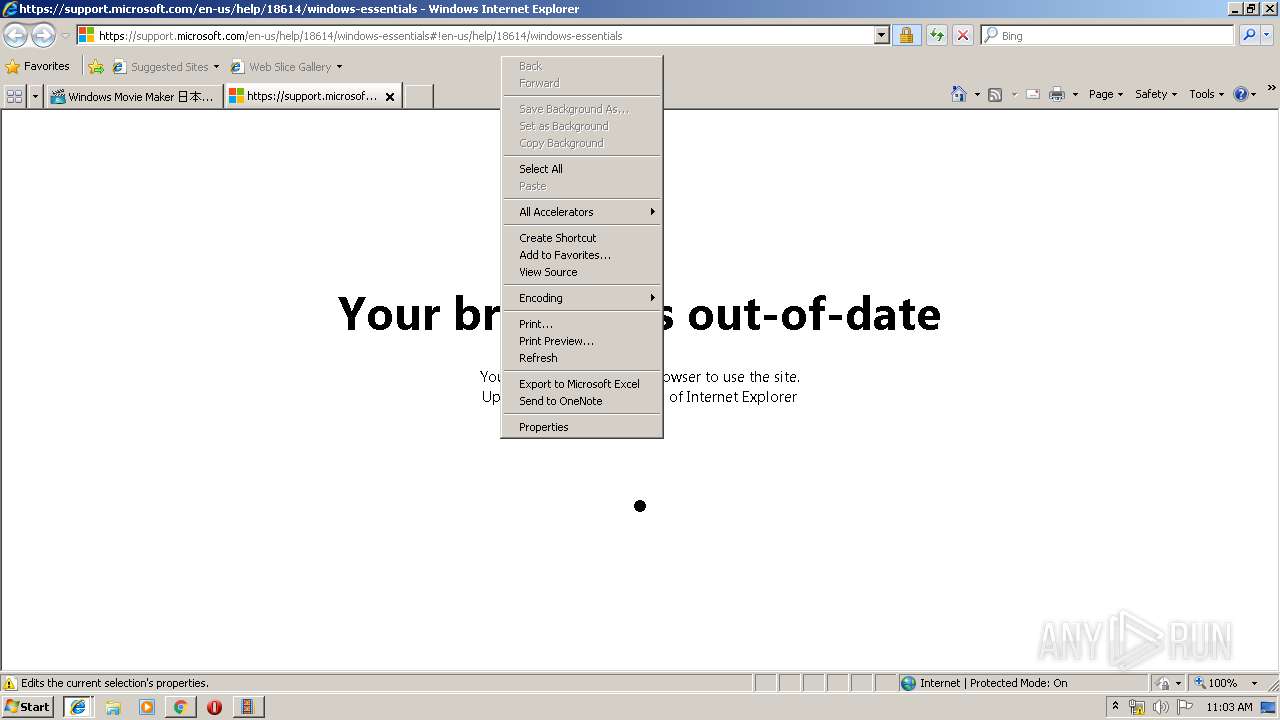Image resolution: width=1280 pixels, height=720 pixels.
Task: Open the Page menu dropdown
Action: 1106,94
